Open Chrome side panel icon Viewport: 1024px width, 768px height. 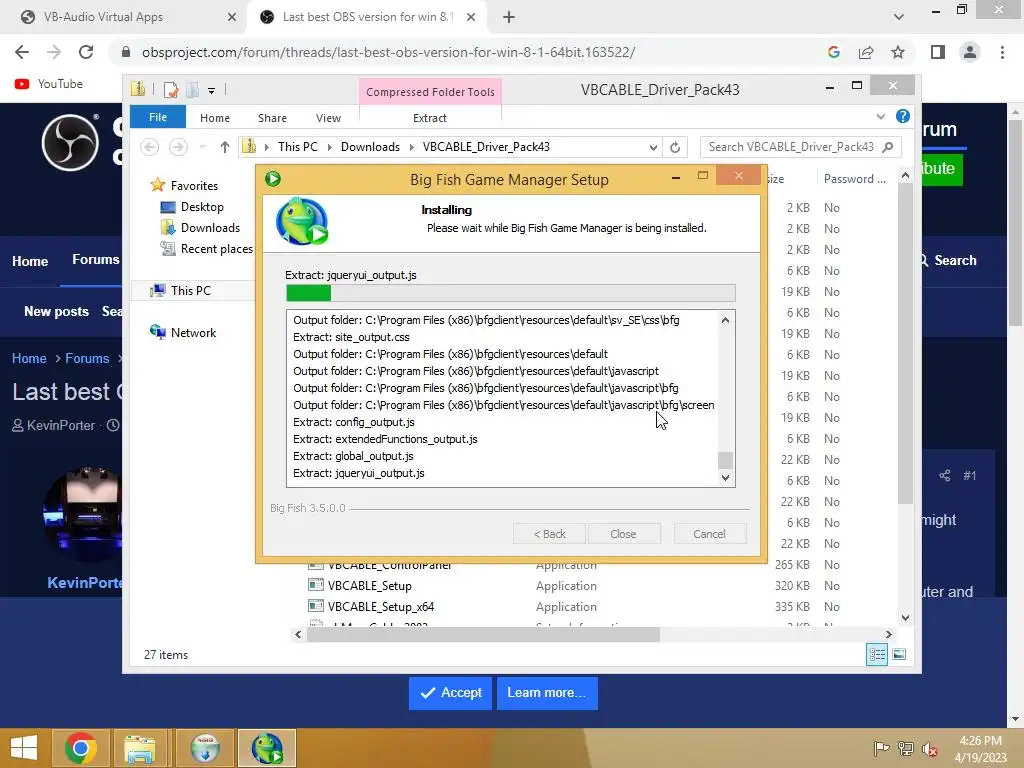(x=938, y=52)
